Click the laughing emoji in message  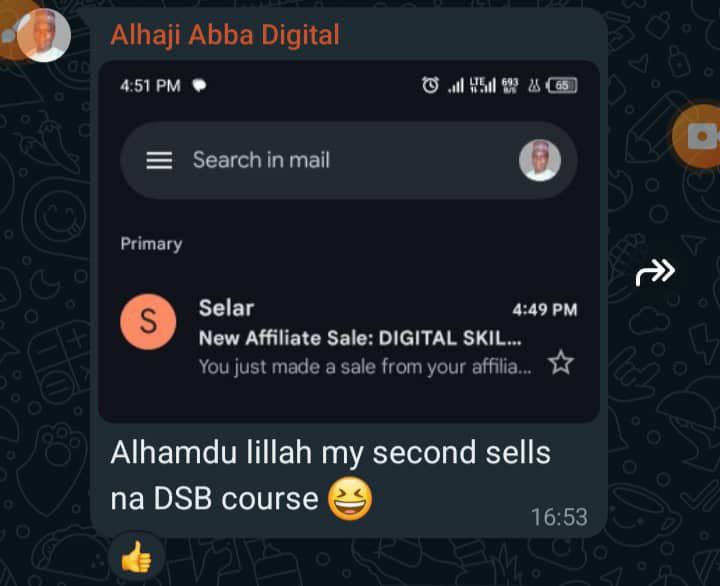(350, 499)
